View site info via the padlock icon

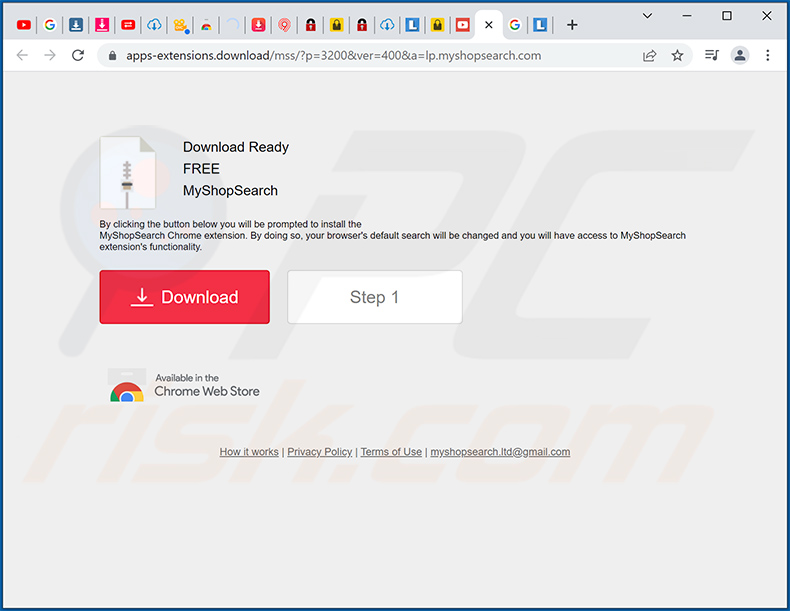pyautogui.click(x=113, y=55)
